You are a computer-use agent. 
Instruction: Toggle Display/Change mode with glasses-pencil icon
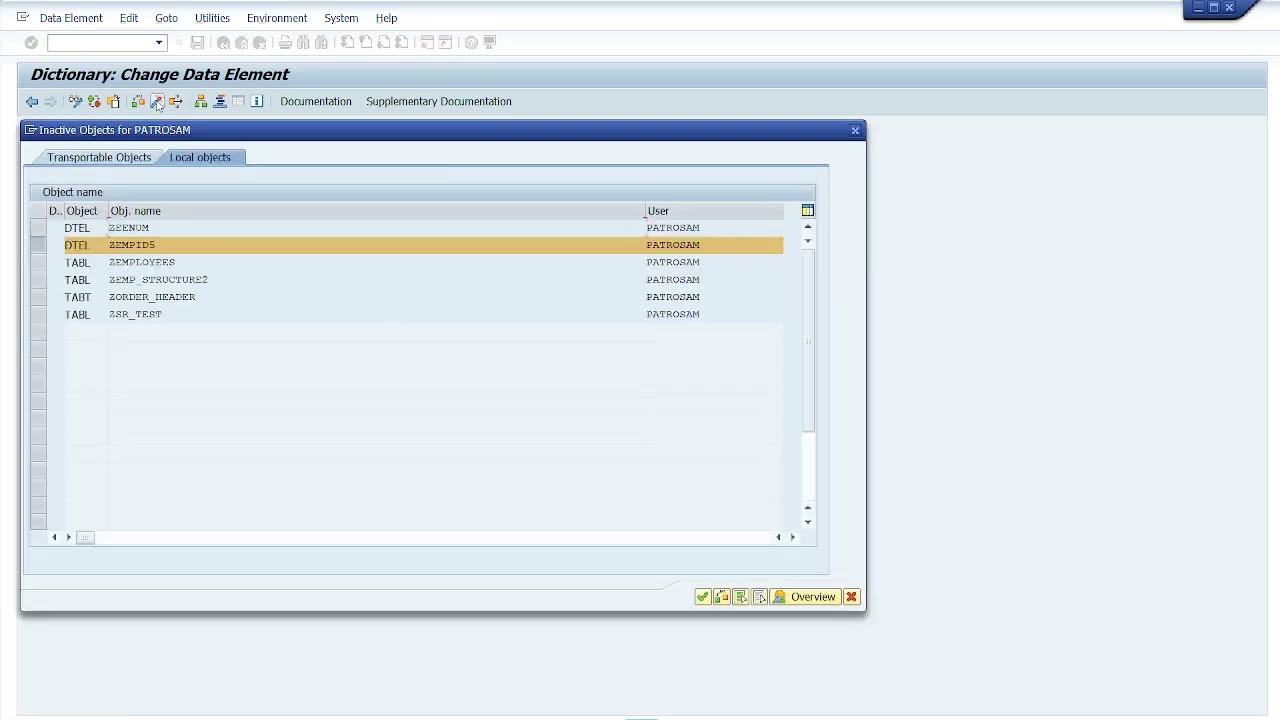[75, 101]
